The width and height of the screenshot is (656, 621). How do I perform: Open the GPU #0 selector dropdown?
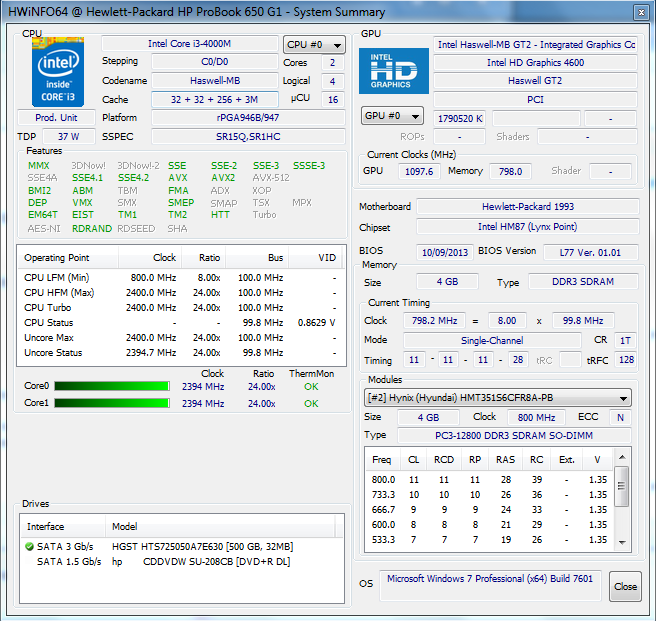392,116
